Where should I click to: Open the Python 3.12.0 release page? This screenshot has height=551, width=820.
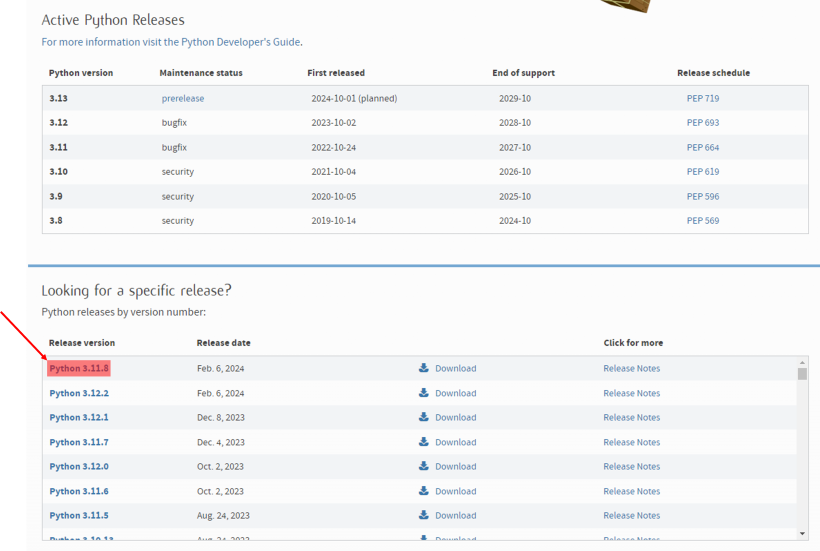pyautogui.click(x=79, y=466)
